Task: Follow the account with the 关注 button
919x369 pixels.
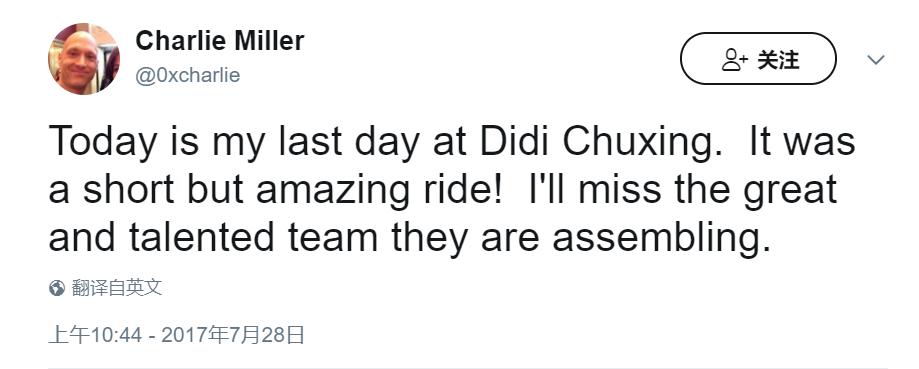Action: click(x=758, y=59)
